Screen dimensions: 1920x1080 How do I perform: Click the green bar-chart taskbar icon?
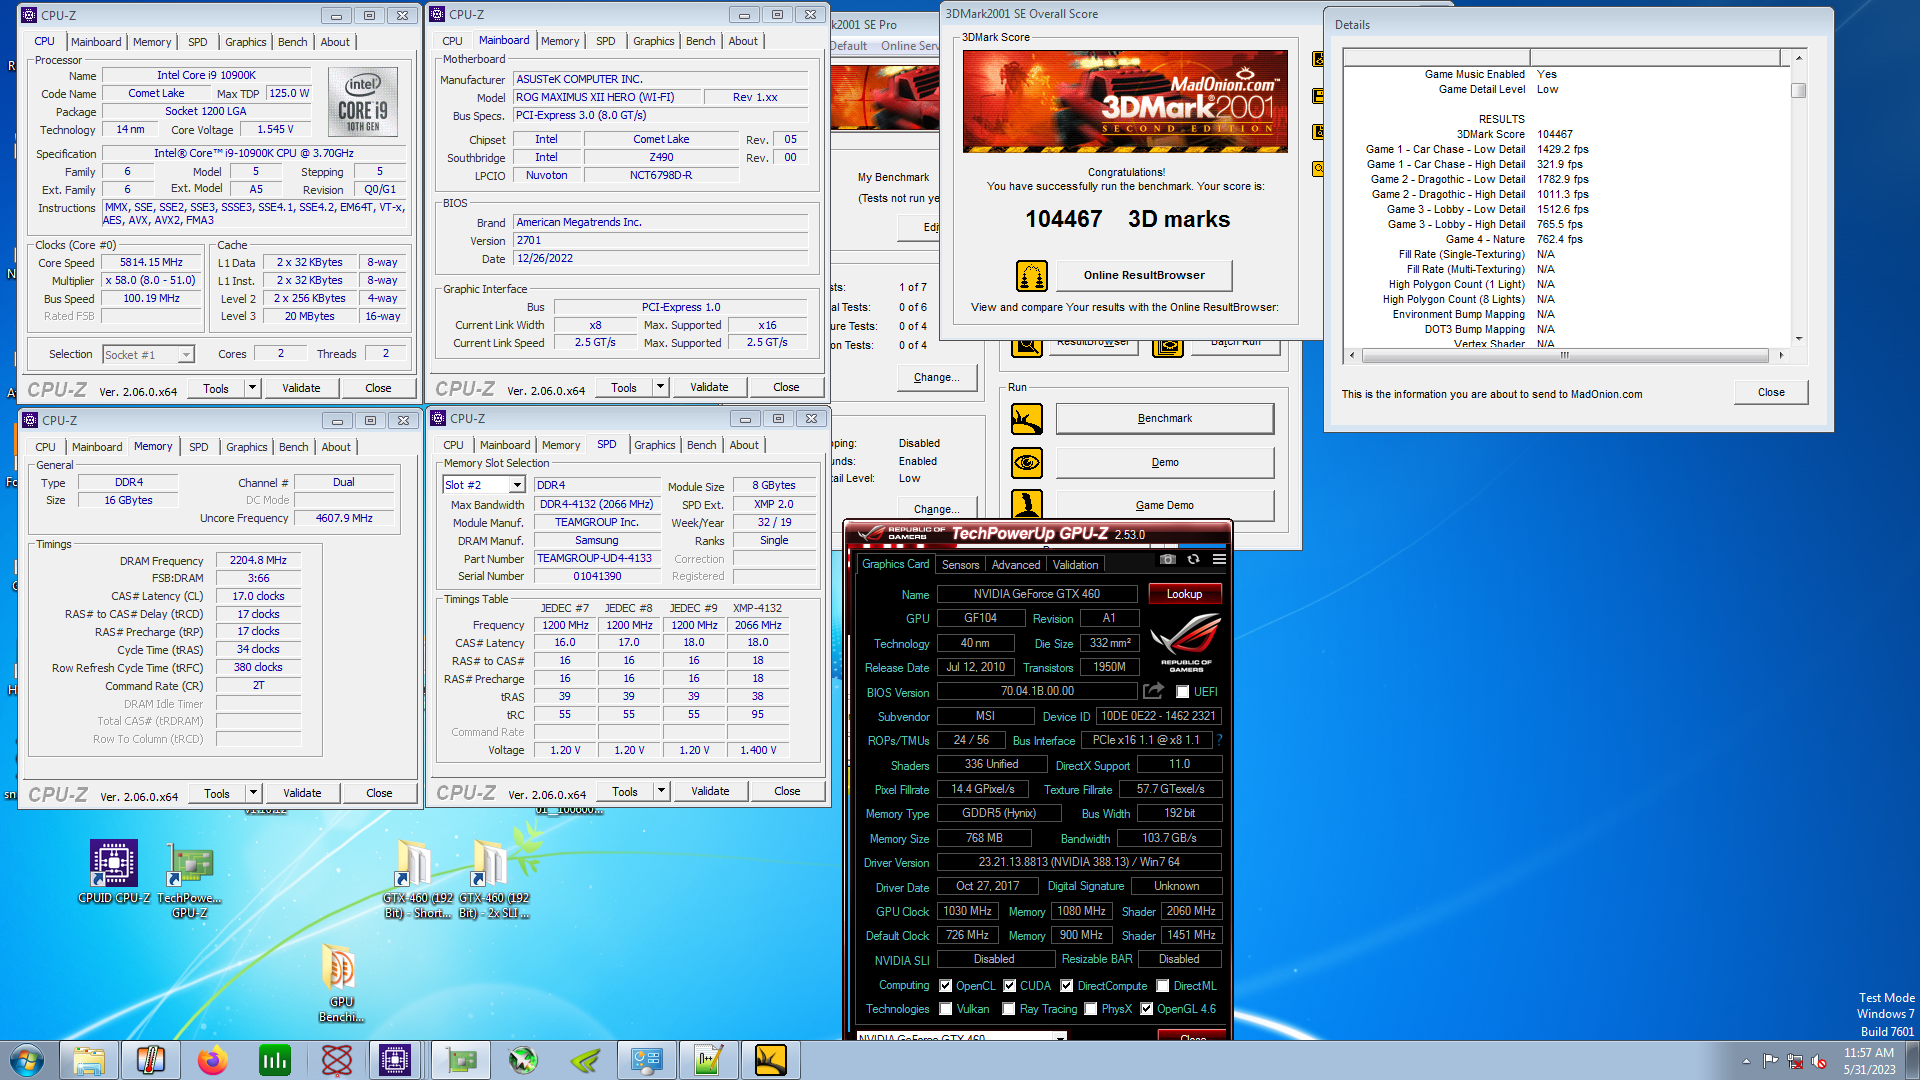pyautogui.click(x=274, y=1060)
